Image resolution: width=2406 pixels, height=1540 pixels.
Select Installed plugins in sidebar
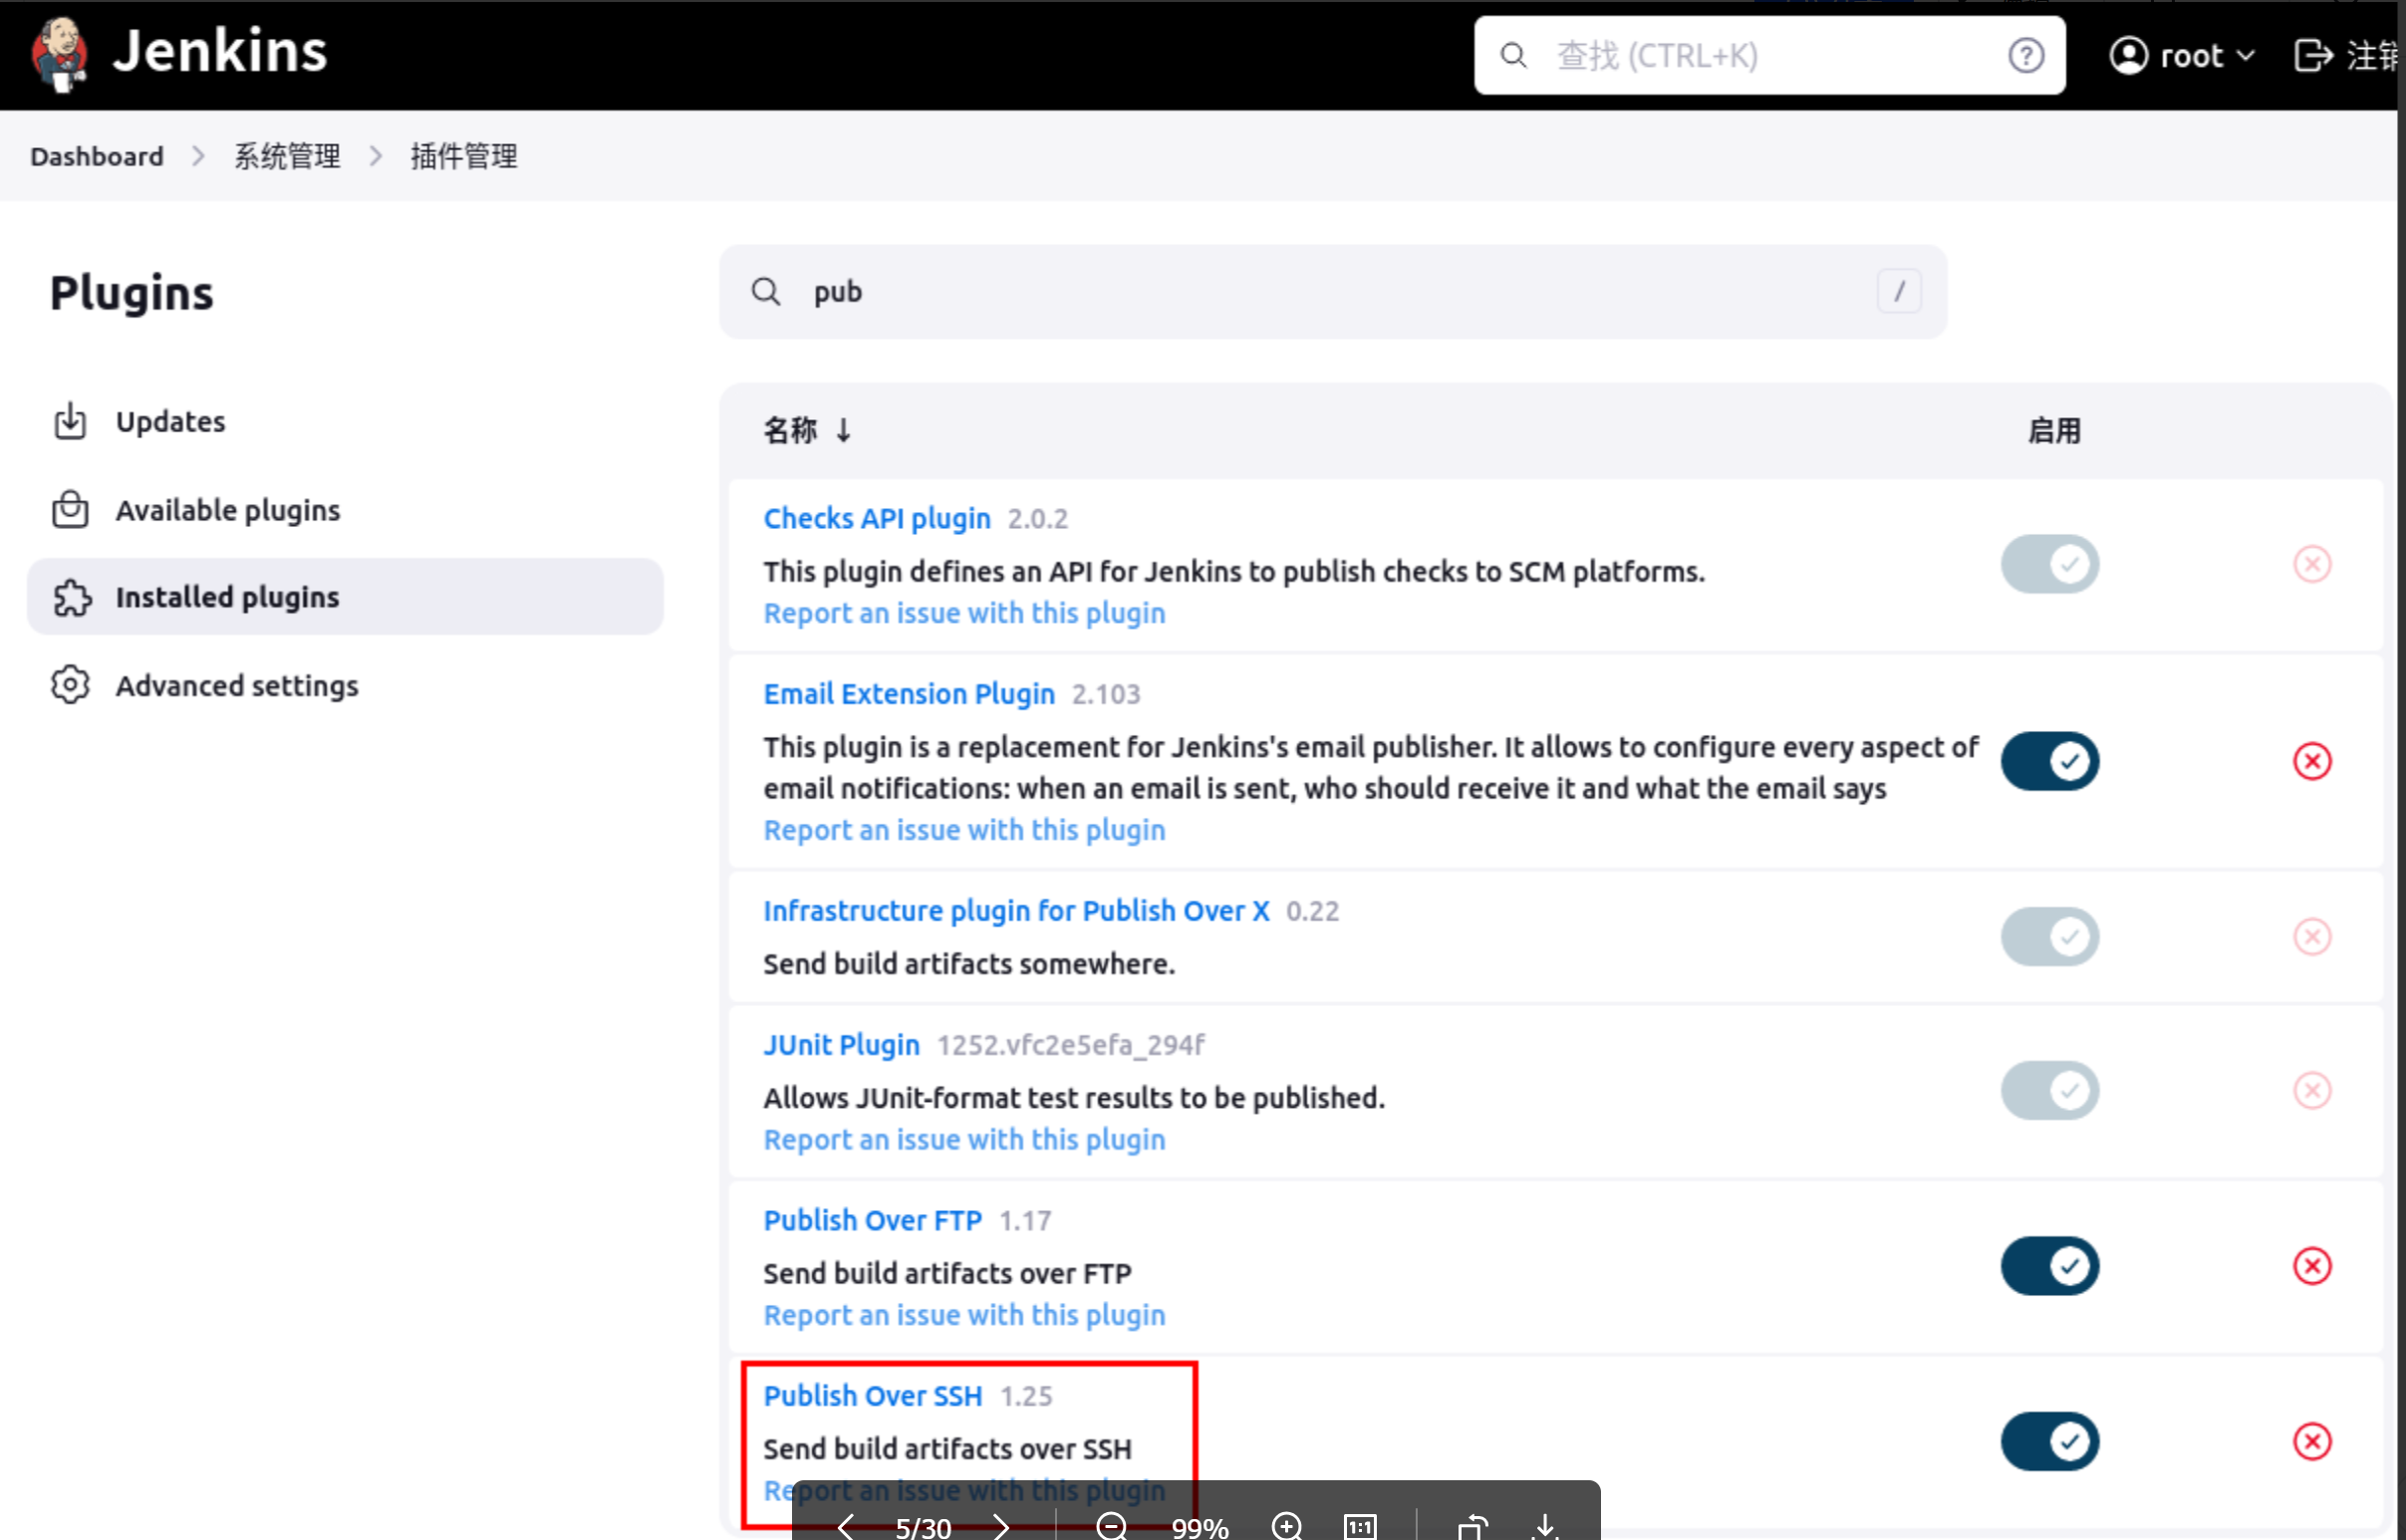coord(345,597)
